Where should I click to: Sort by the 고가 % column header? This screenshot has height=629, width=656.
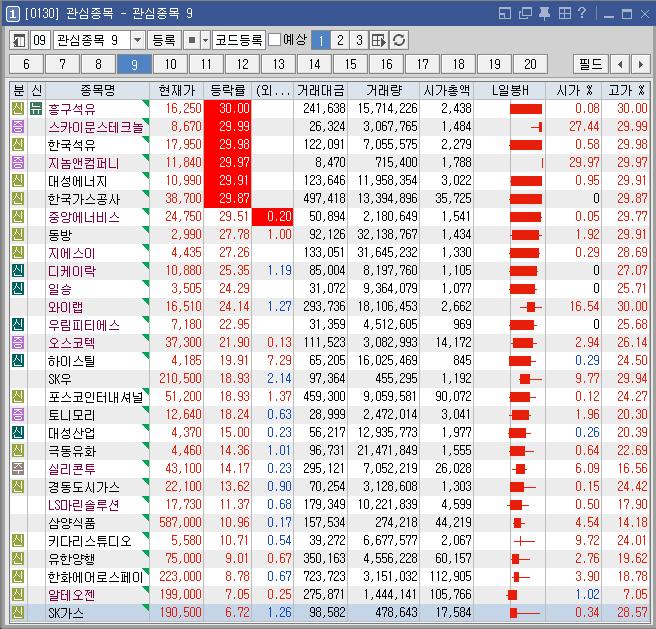tap(626, 90)
